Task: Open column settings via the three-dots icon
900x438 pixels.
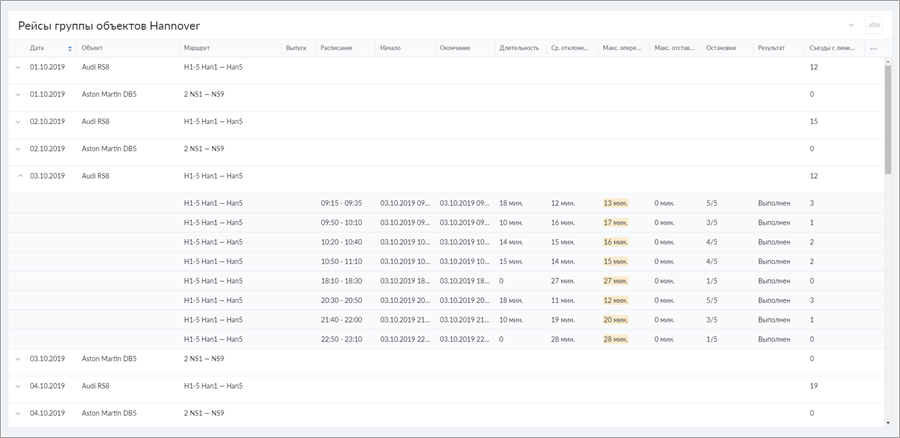Action: [873, 48]
